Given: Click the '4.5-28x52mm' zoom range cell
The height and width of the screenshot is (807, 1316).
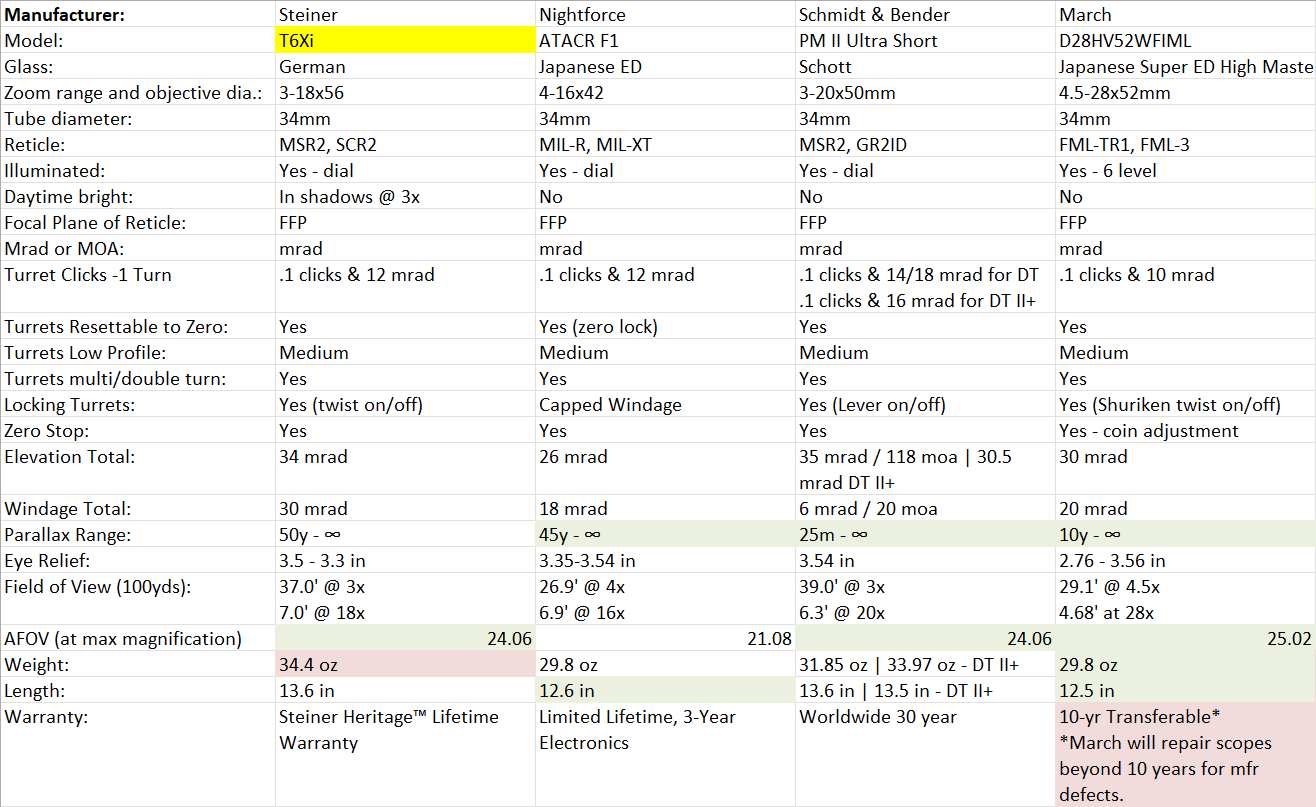Looking at the screenshot, I should (x=1186, y=93).
